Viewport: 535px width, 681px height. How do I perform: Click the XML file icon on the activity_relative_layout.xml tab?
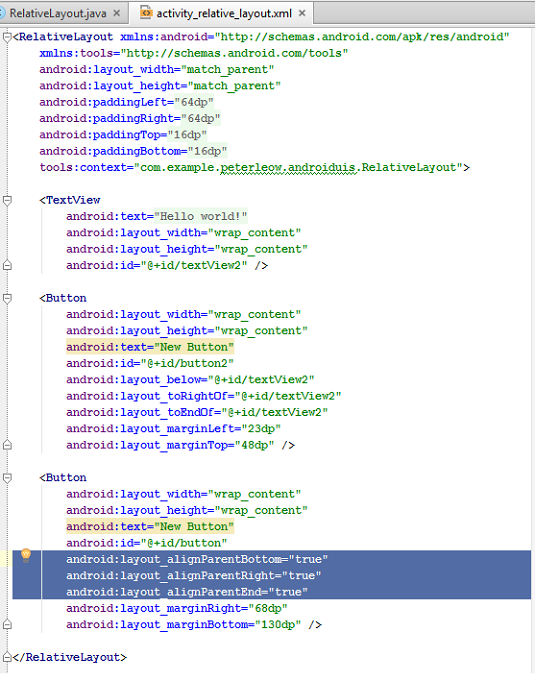tap(146, 13)
